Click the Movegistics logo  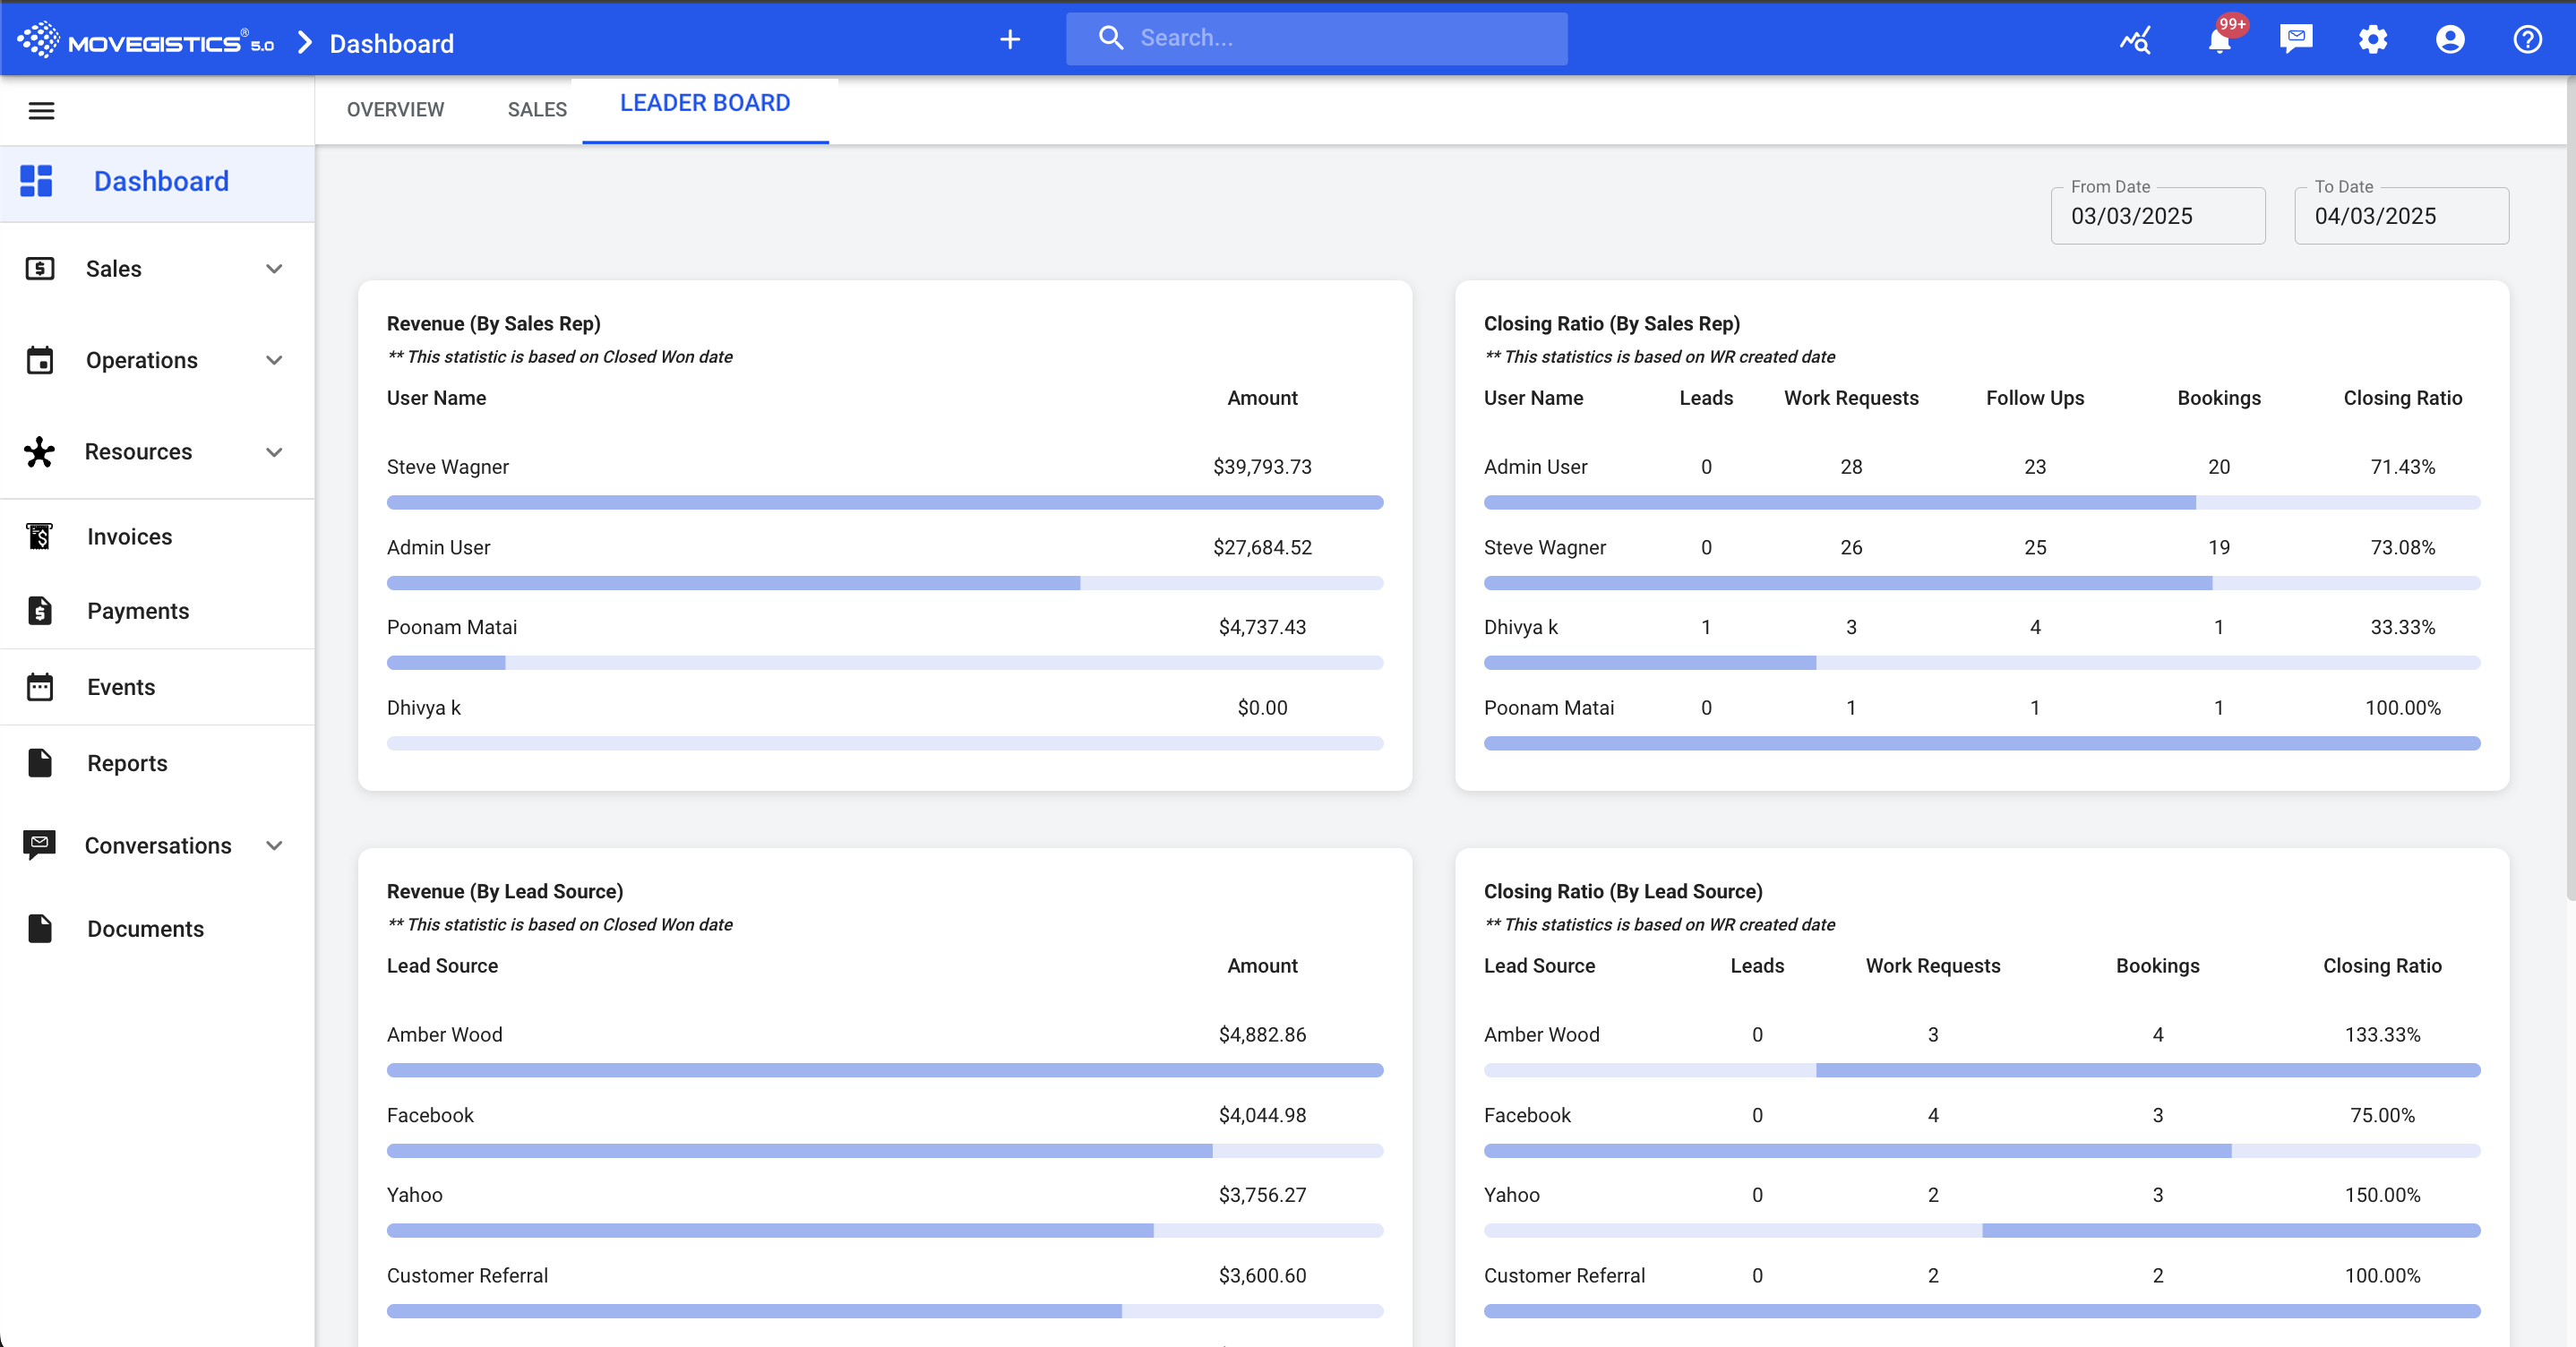(x=145, y=41)
